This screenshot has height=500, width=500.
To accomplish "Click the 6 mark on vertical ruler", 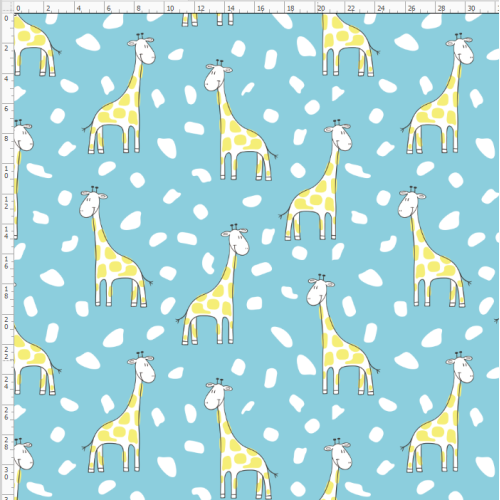I will click(x=6, y=109).
